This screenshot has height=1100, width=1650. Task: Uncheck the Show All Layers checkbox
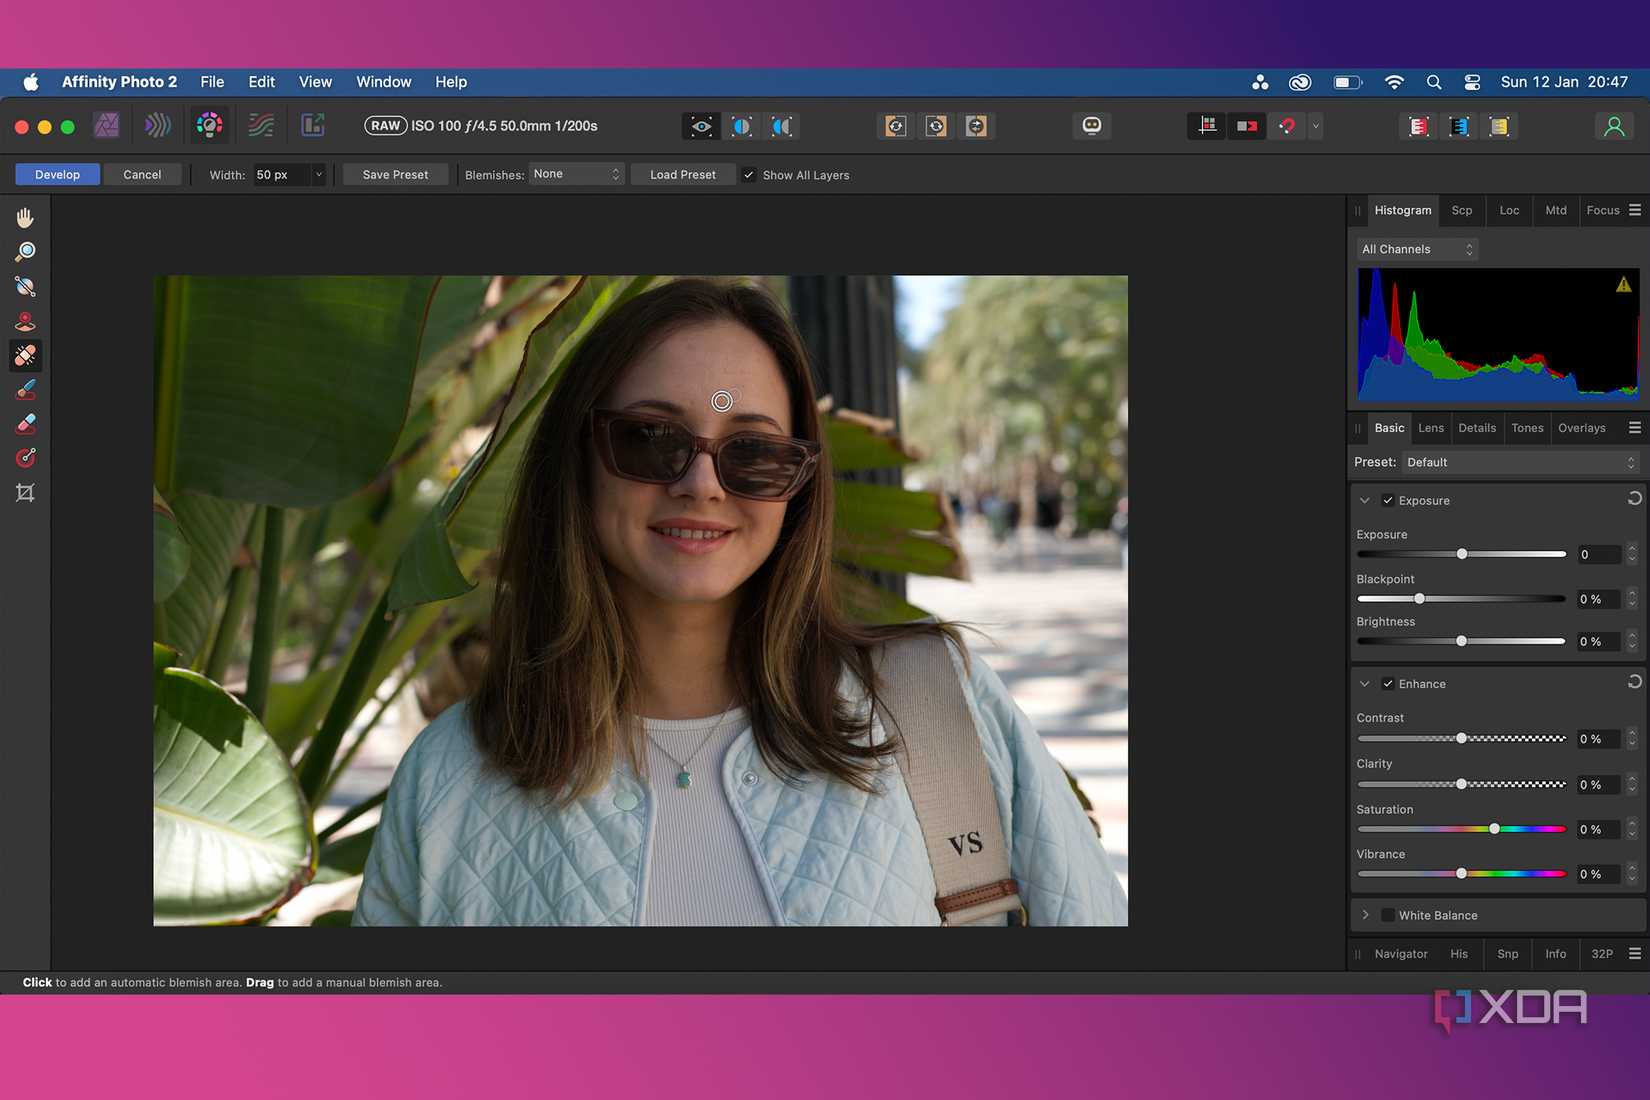coord(749,174)
